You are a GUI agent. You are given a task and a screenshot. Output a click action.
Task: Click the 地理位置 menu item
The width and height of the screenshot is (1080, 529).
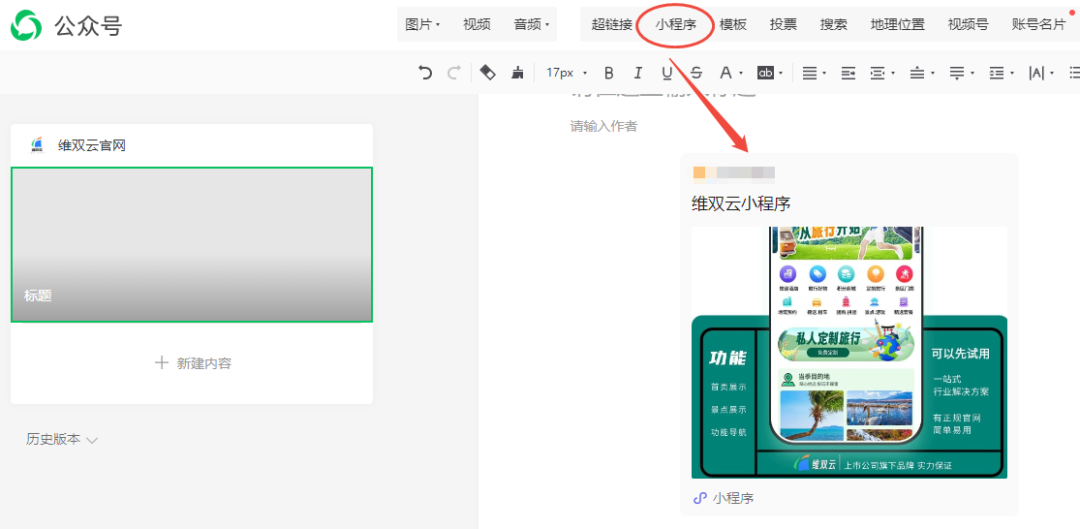pos(897,25)
